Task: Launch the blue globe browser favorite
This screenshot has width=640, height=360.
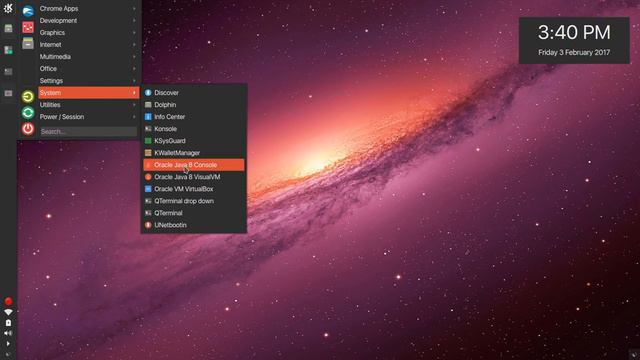Action: (28, 11)
